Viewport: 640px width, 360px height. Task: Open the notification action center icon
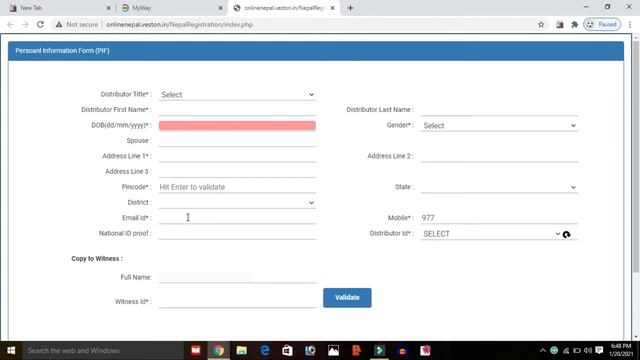599,351
